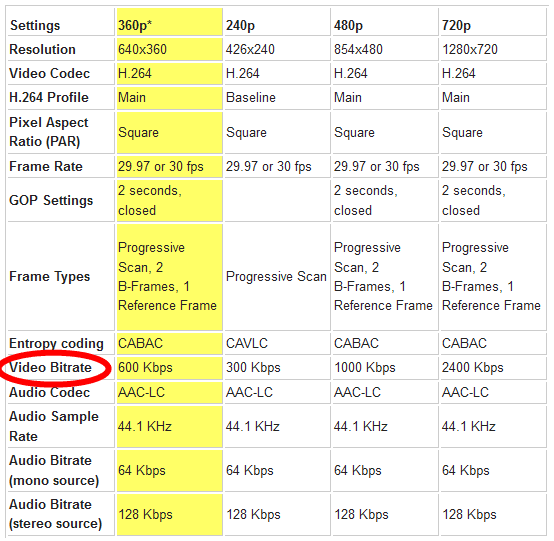
Task: Click H.264 codec in the 240p column
Action: (277, 73)
